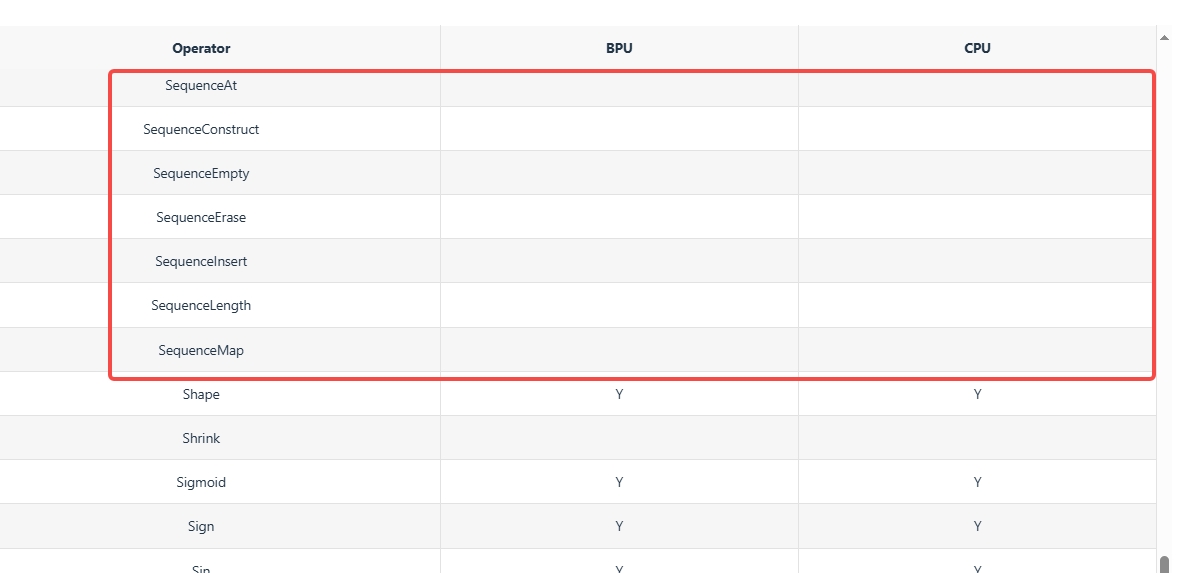The width and height of the screenshot is (1186, 573).
Task: Select the SequenceConstruct operator cell
Action: coord(201,130)
